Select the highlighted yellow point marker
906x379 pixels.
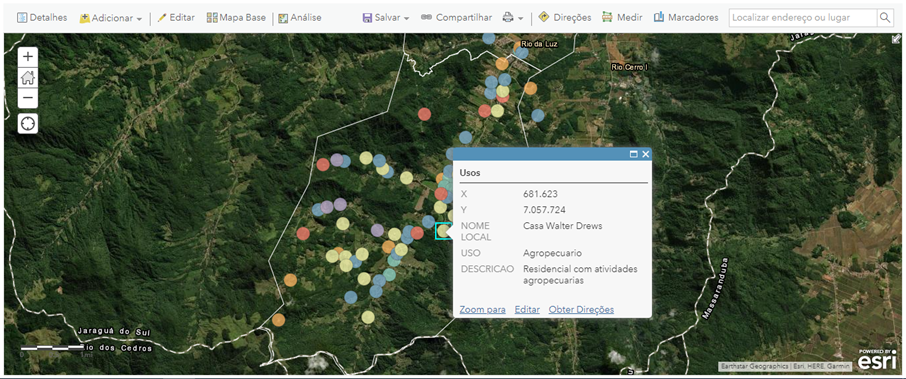pos(443,231)
